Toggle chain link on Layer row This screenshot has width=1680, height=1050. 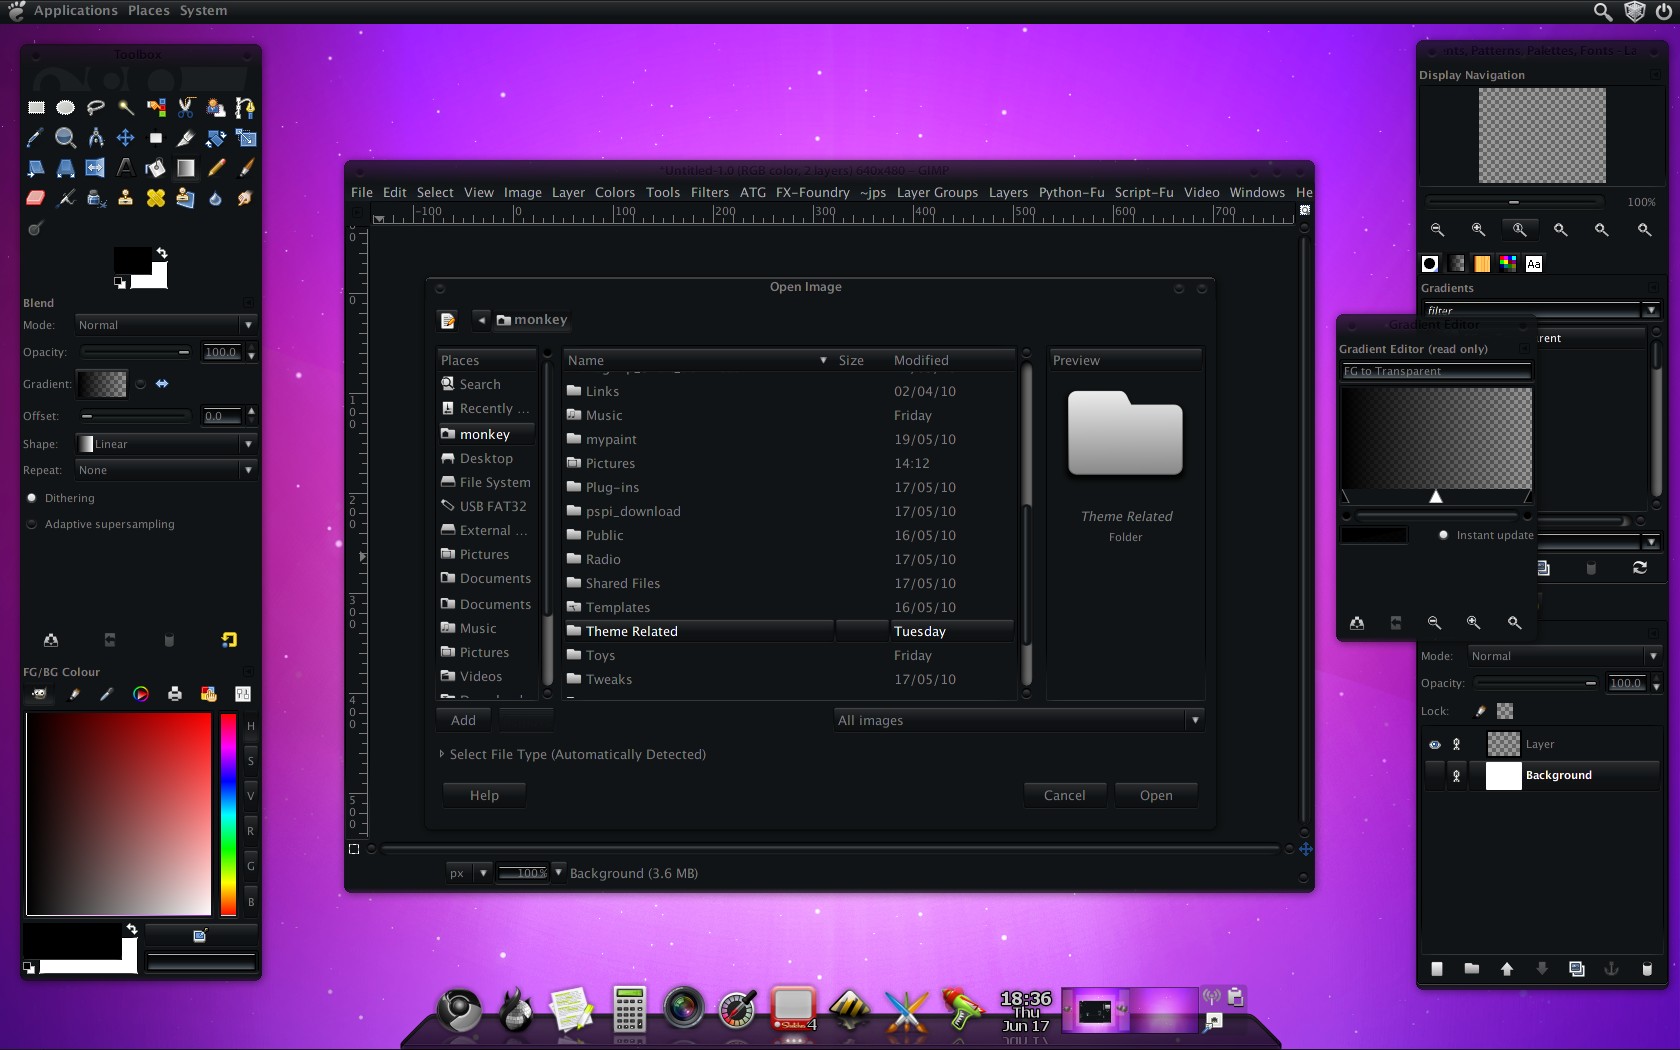tap(1457, 745)
